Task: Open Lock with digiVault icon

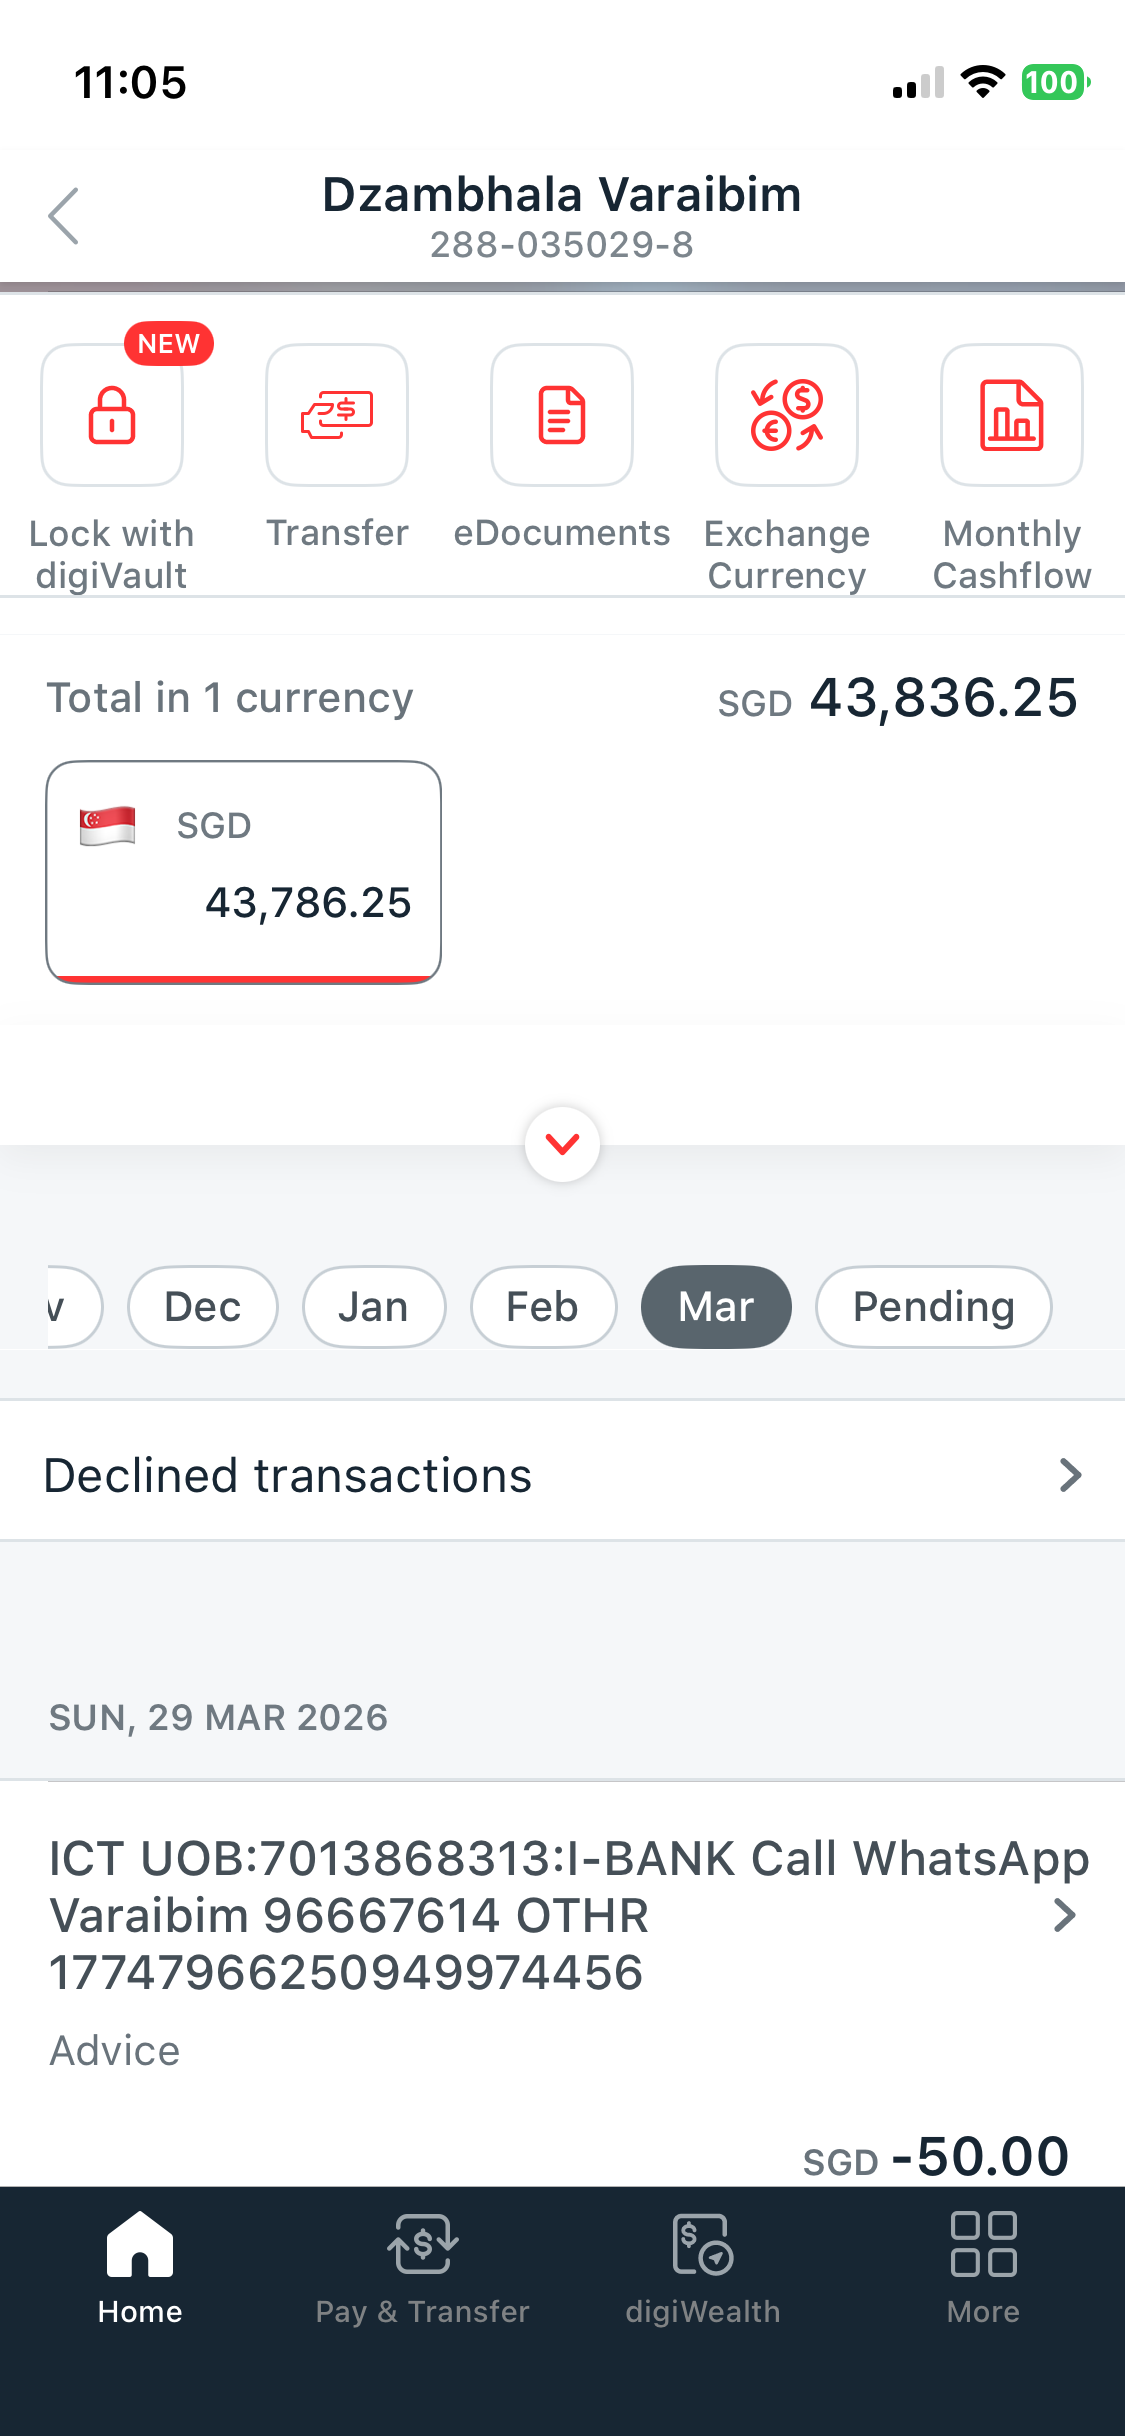Action: tap(112, 415)
